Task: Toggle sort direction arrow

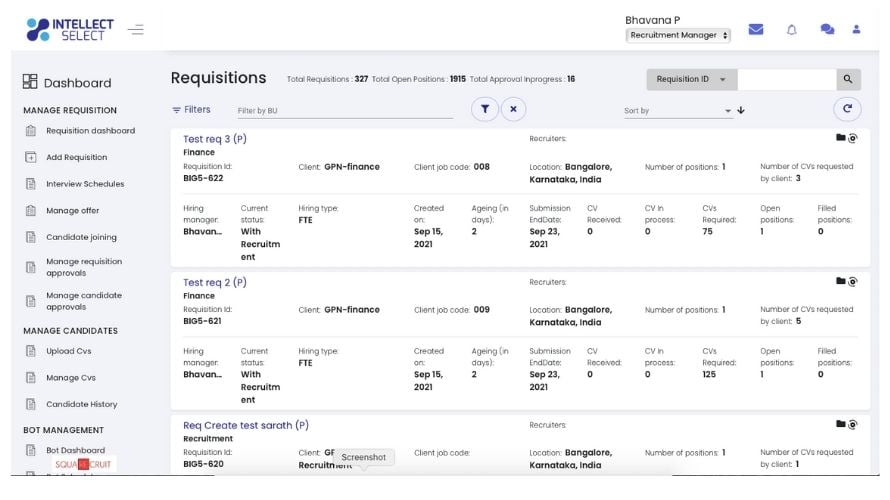Action: (741, 110)
